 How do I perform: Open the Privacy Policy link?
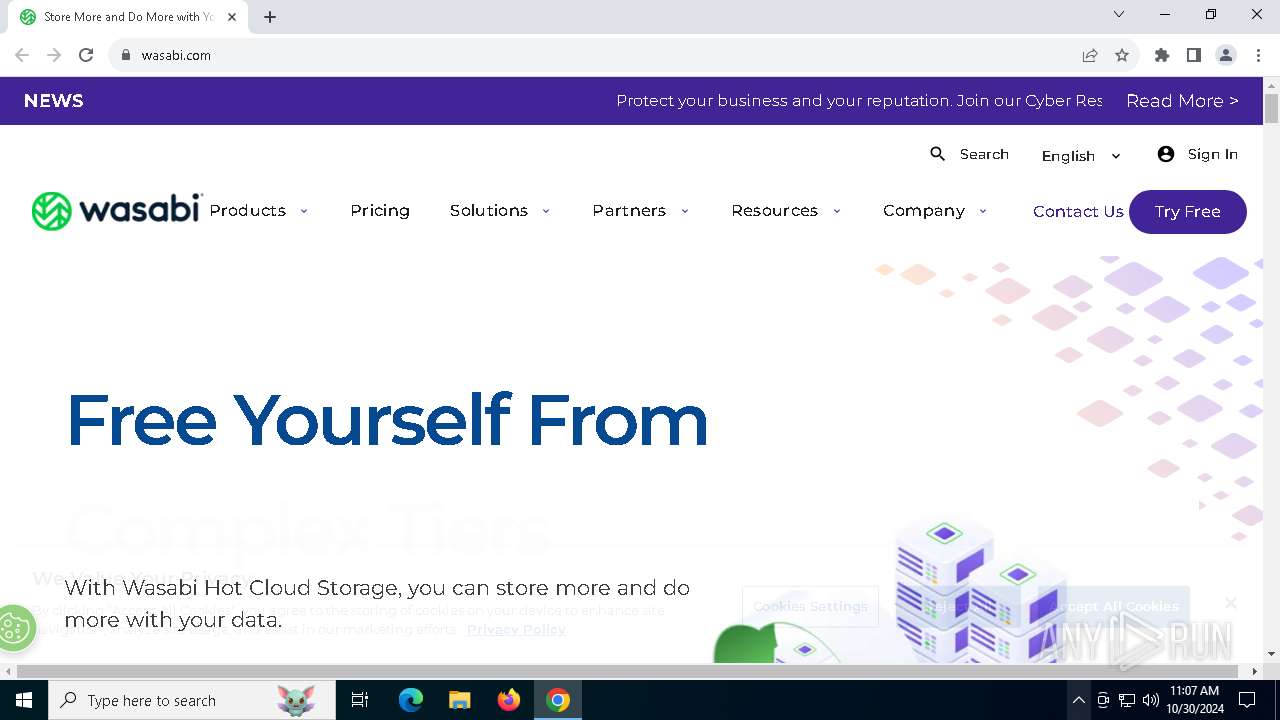(516, 629)
